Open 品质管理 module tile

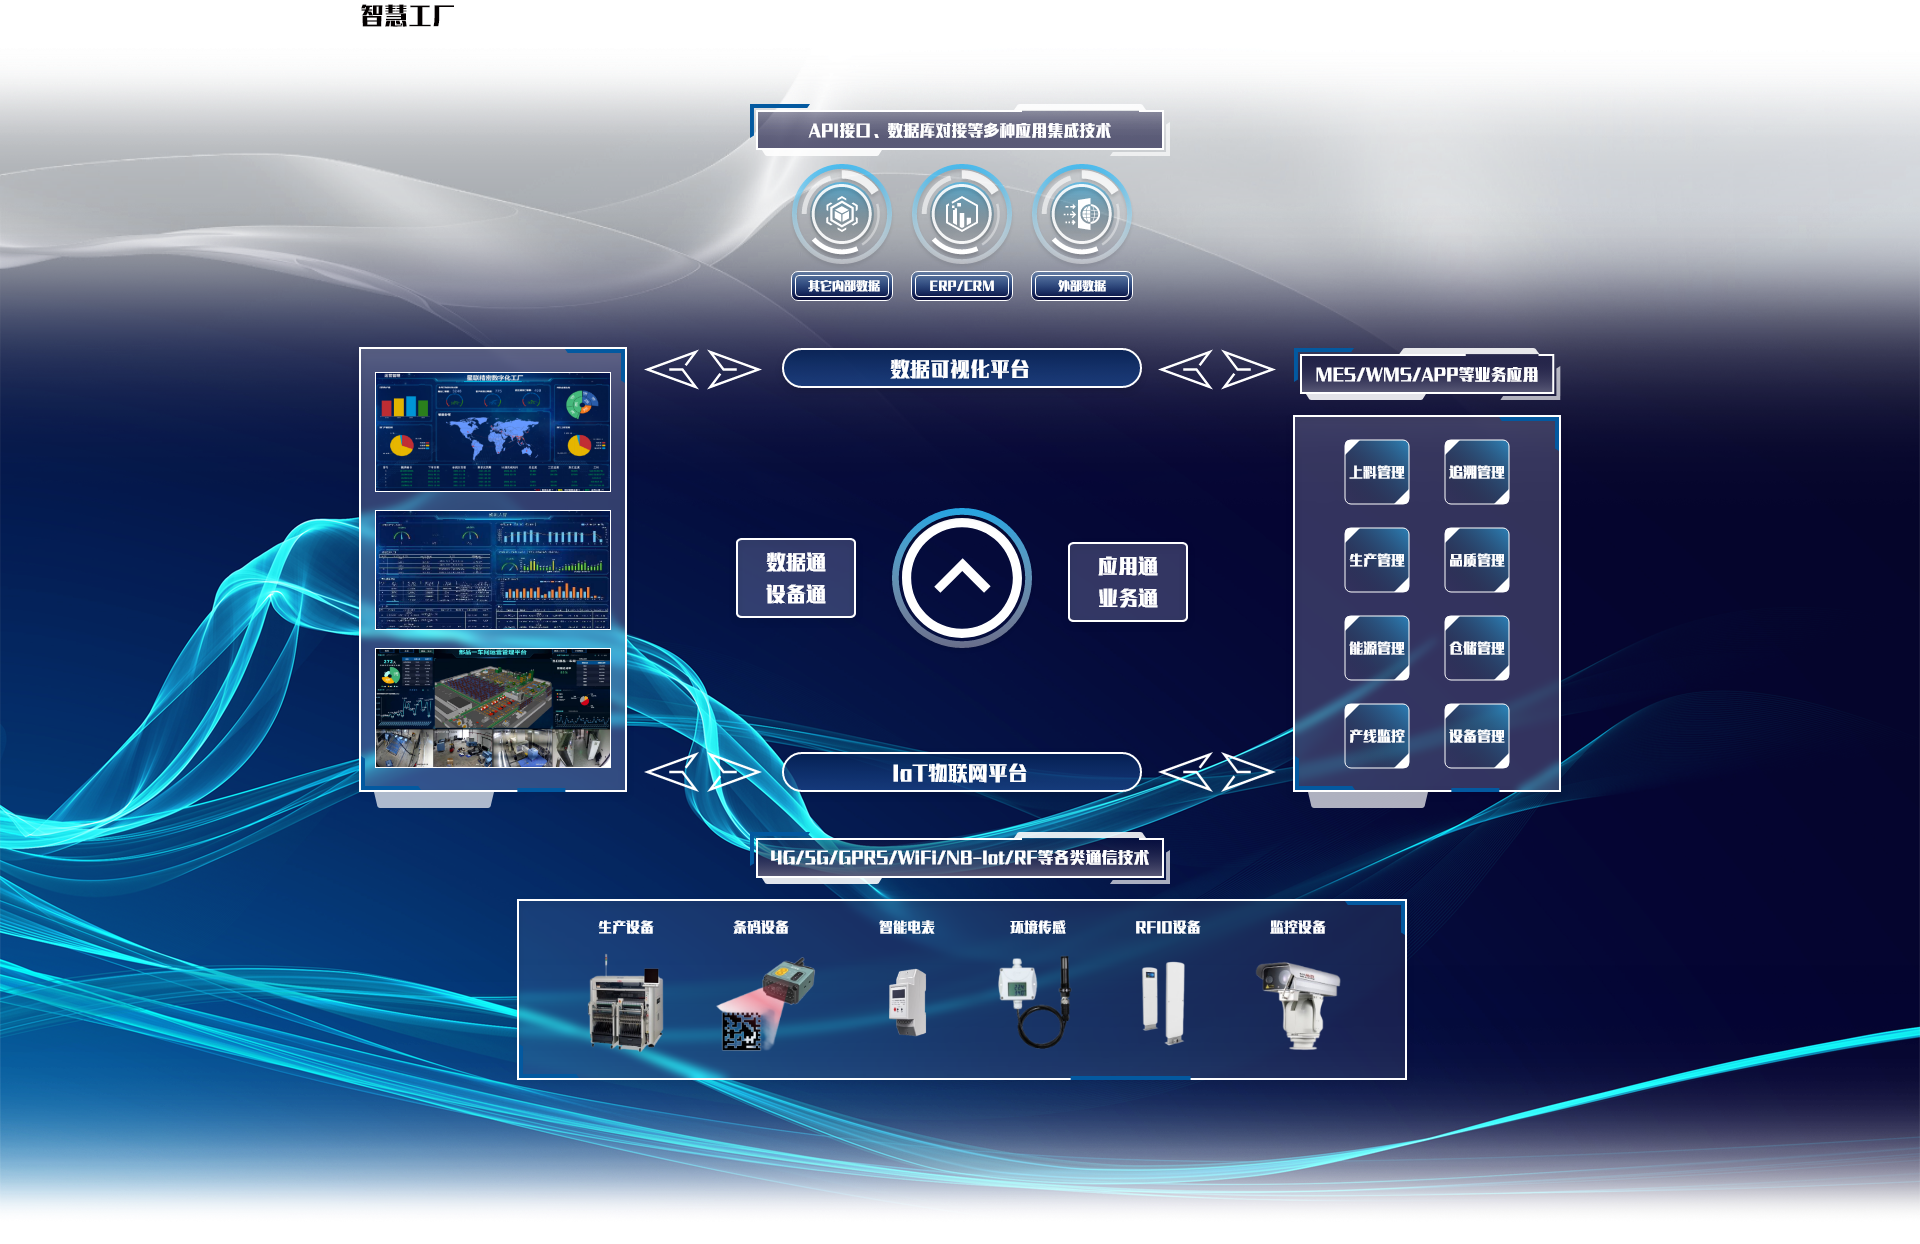coord(1476,560)
